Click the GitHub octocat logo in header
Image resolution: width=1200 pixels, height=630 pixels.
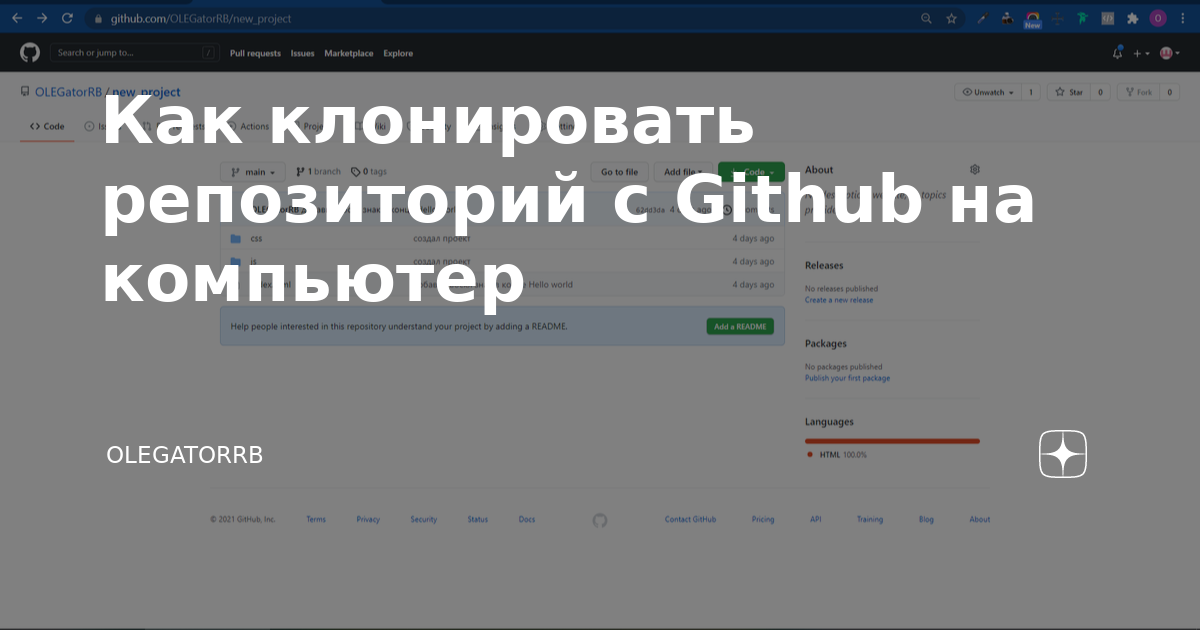30,53
